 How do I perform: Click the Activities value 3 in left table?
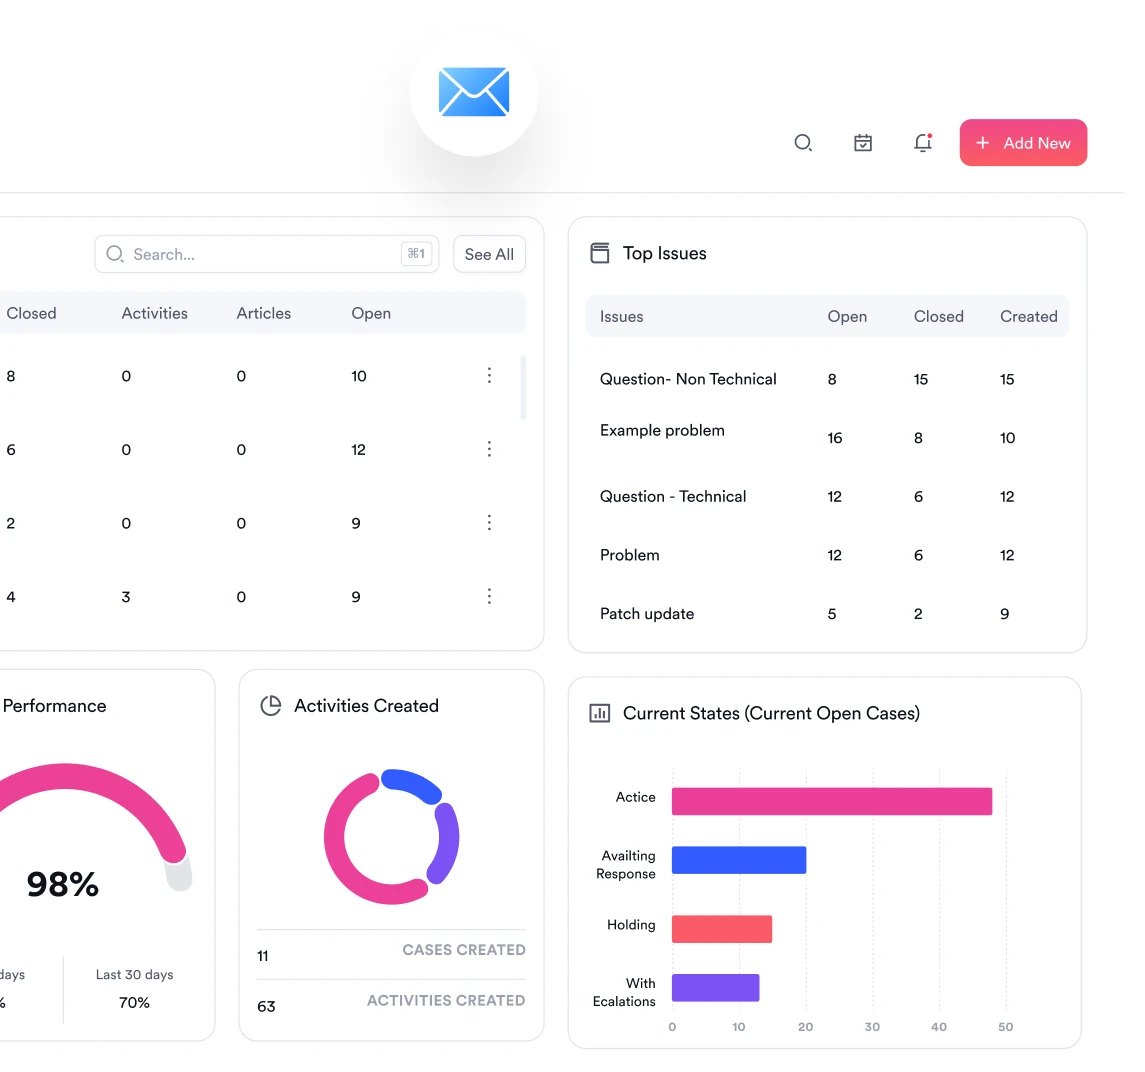[x=126, y=597]
